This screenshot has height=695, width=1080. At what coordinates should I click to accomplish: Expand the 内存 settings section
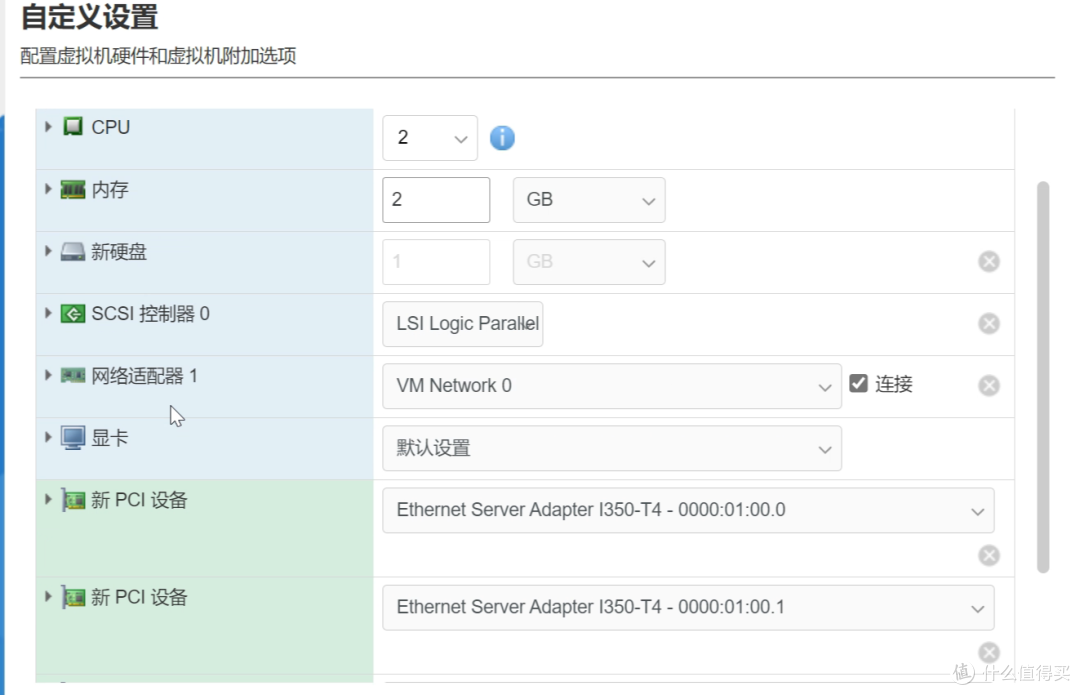point(48,189)
